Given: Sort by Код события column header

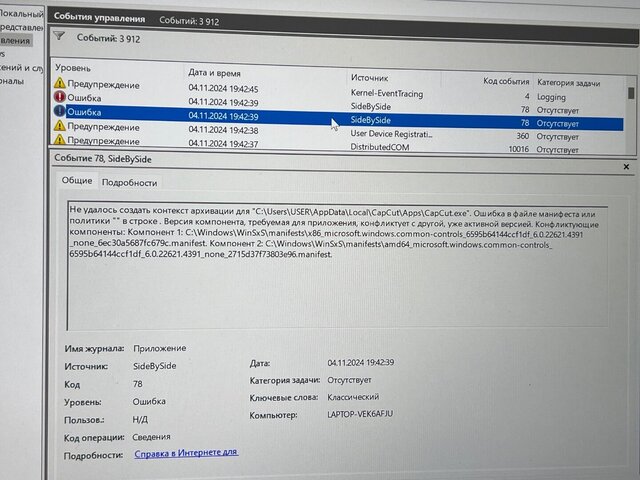Looking at the screenshot, I should tap(506, 81).
